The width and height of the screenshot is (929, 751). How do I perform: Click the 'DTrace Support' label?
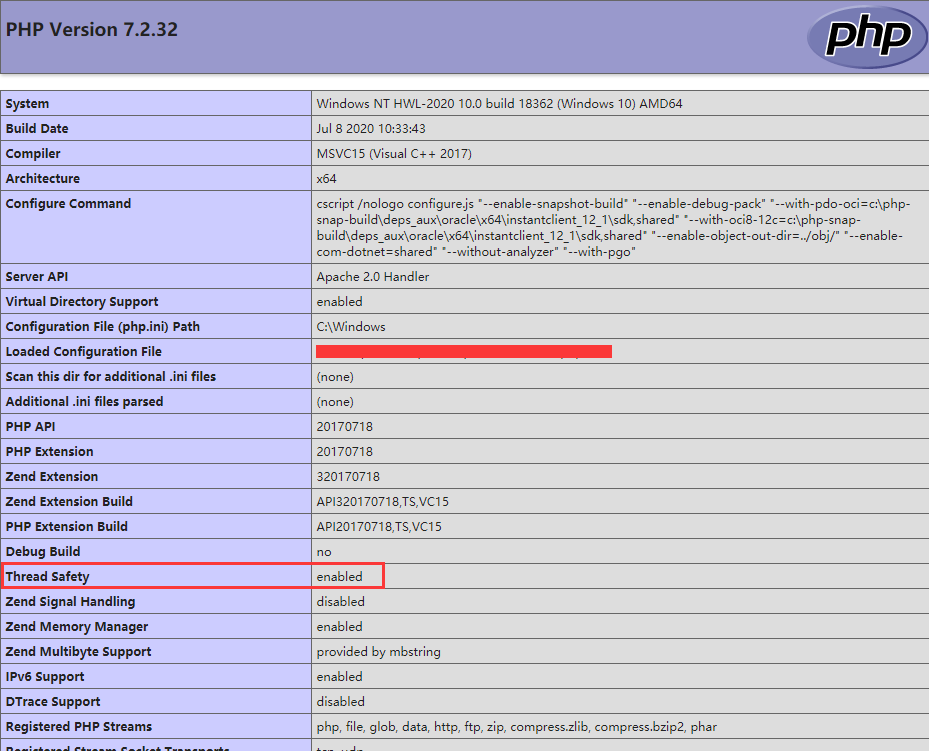pos(53,701)
